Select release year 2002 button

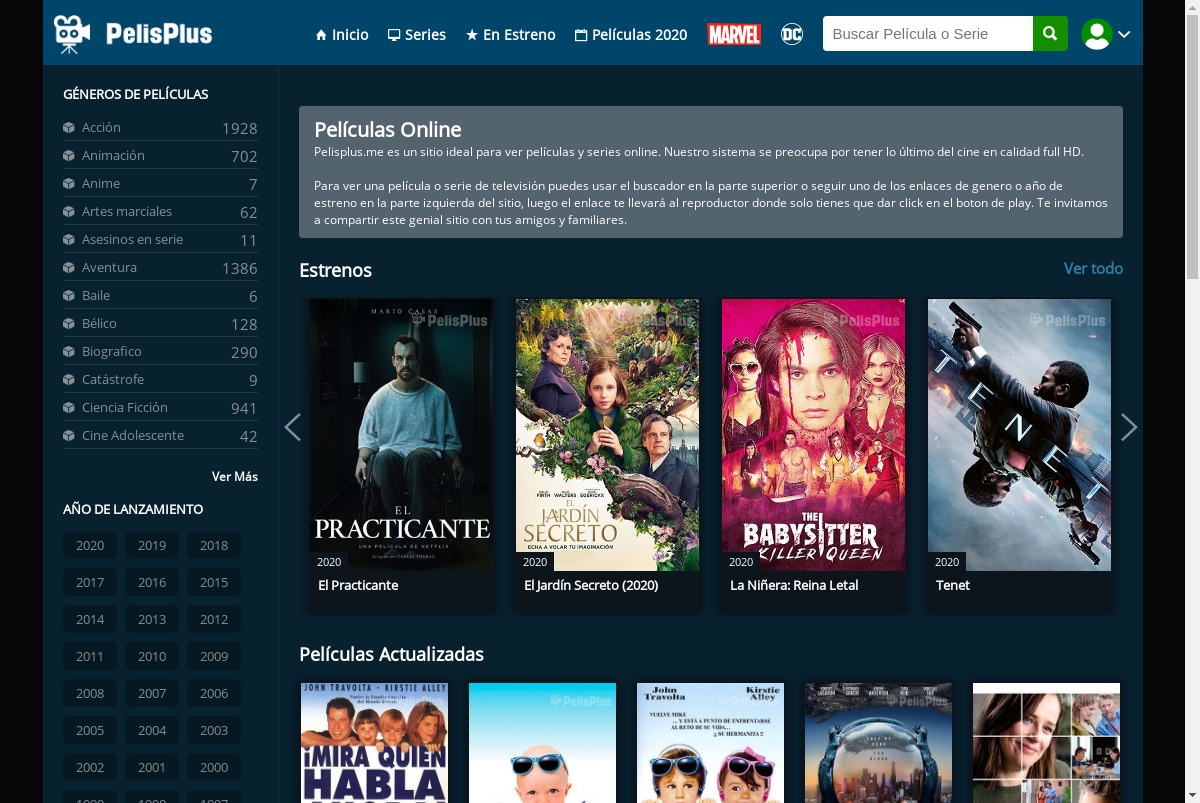tap(90, 767)
